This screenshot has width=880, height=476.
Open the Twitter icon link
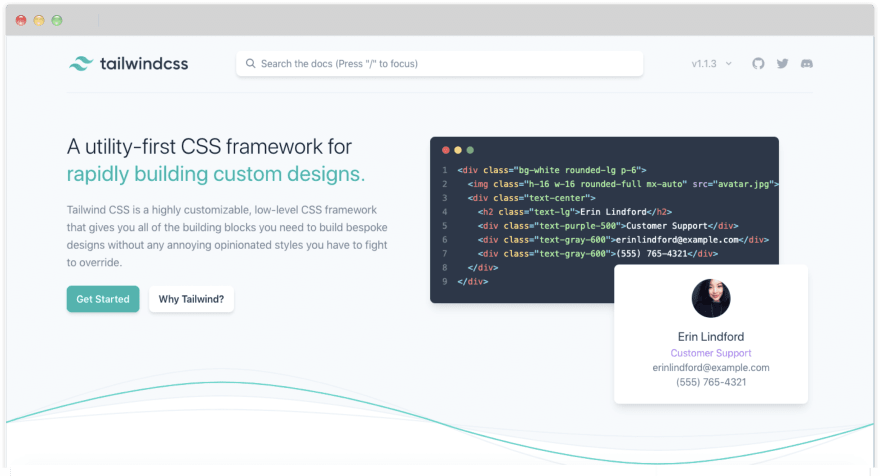[x=782, y=63]
